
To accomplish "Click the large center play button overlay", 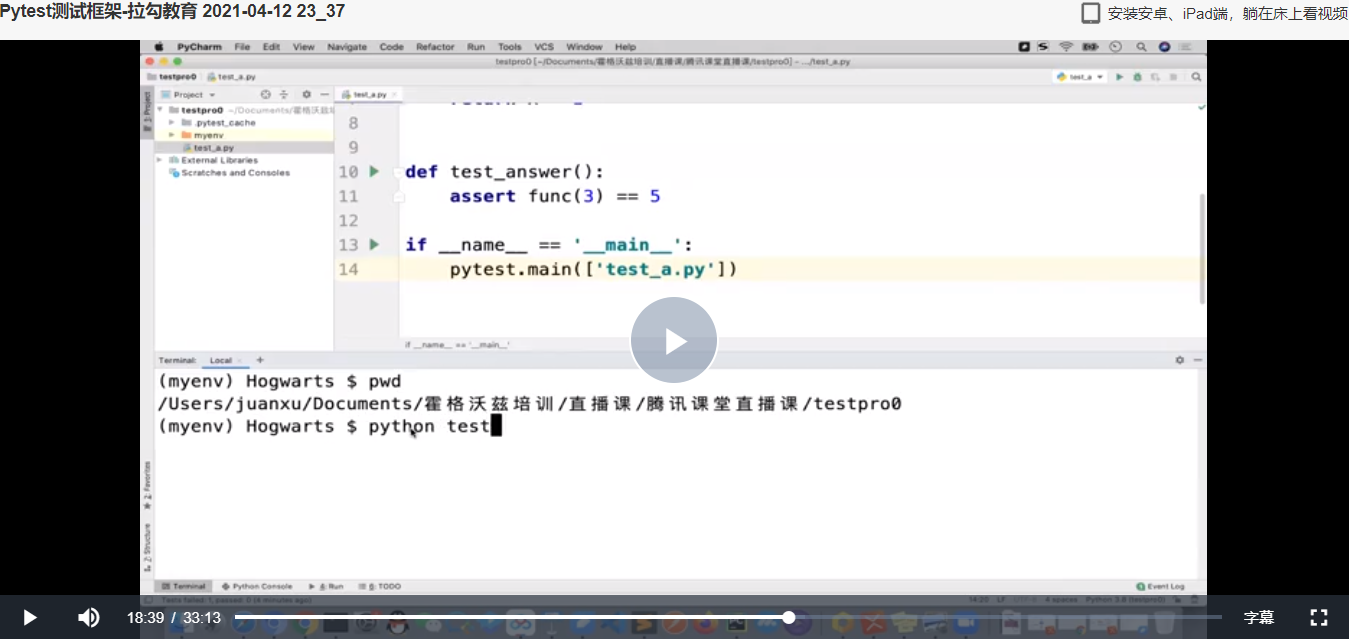I will click(673, 340).
